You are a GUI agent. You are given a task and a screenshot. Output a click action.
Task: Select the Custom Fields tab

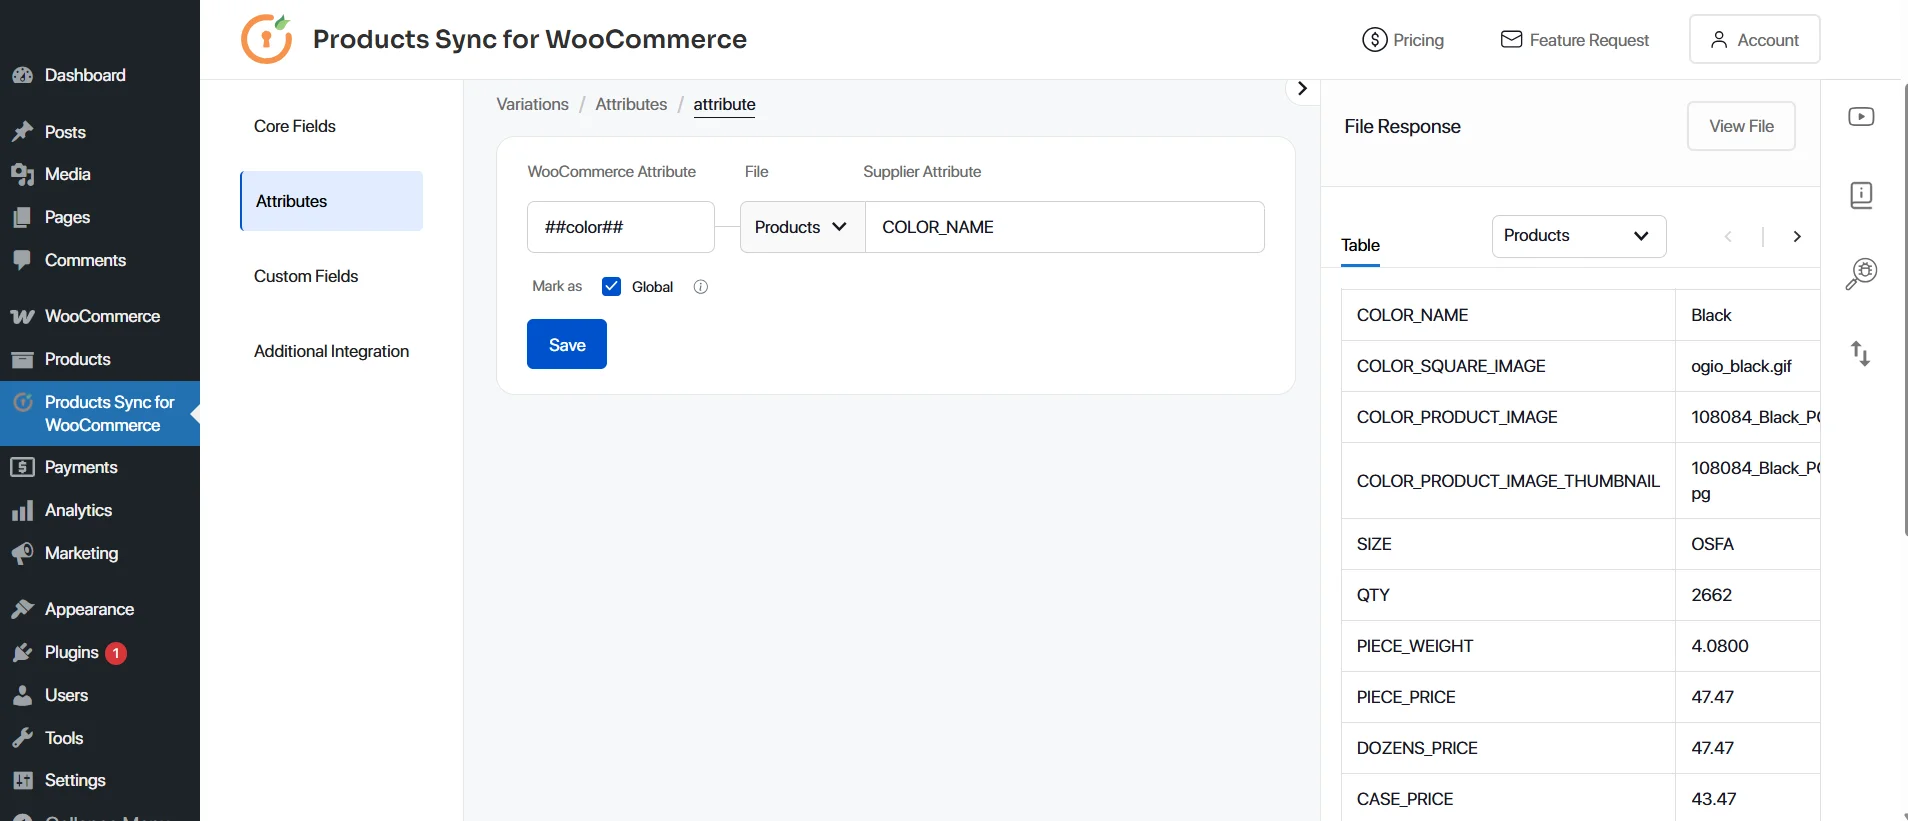(x=306, y=276)
